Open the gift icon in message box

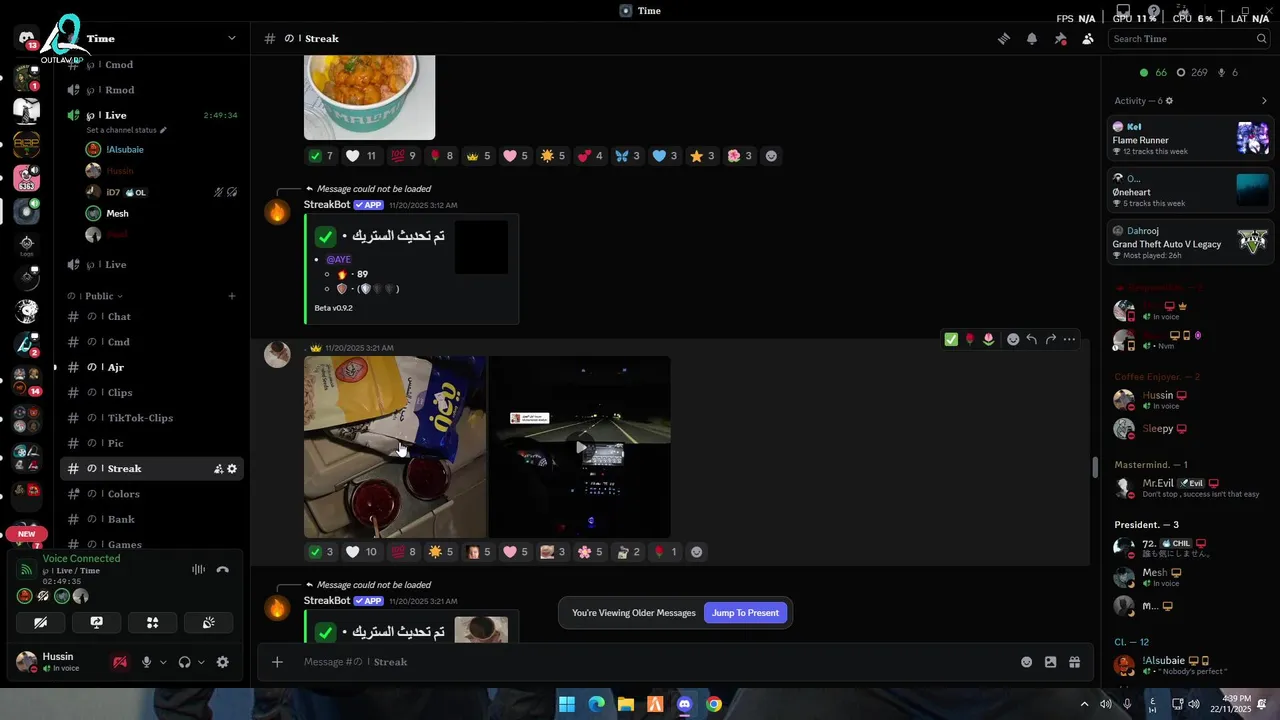coord(1075,662)
